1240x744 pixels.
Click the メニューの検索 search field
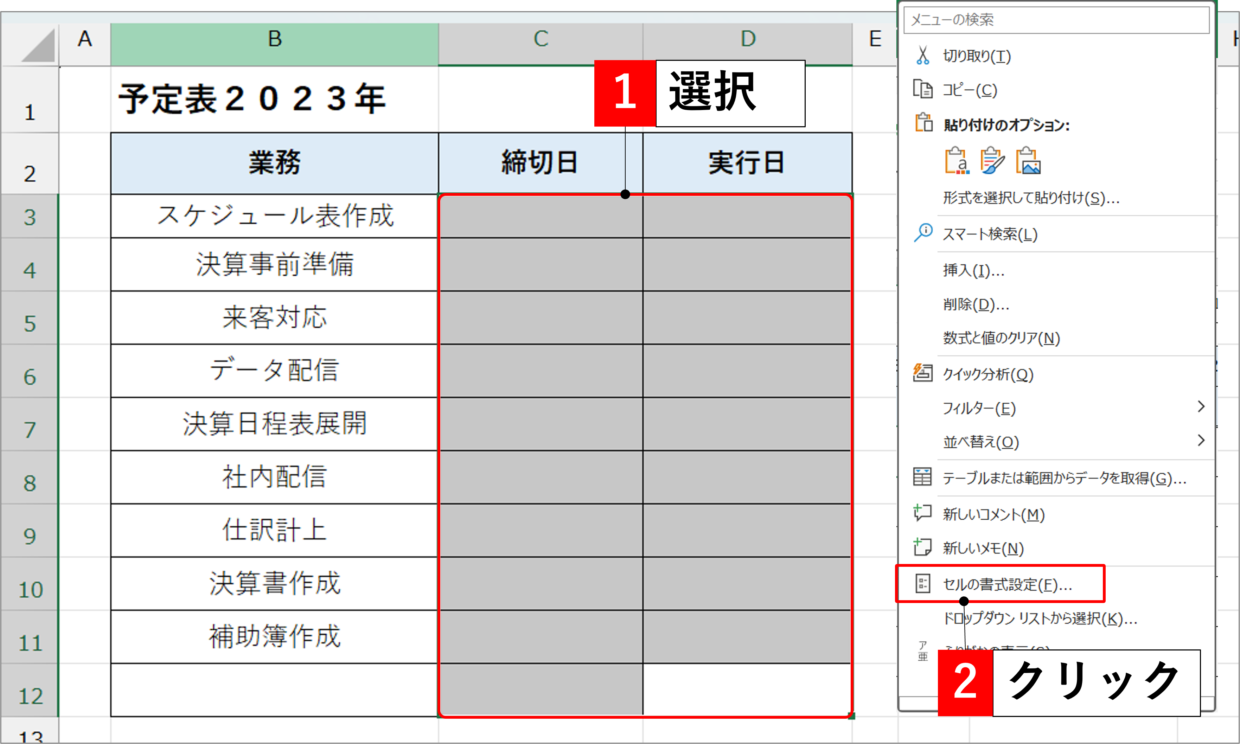click(x=1055, y=20)
